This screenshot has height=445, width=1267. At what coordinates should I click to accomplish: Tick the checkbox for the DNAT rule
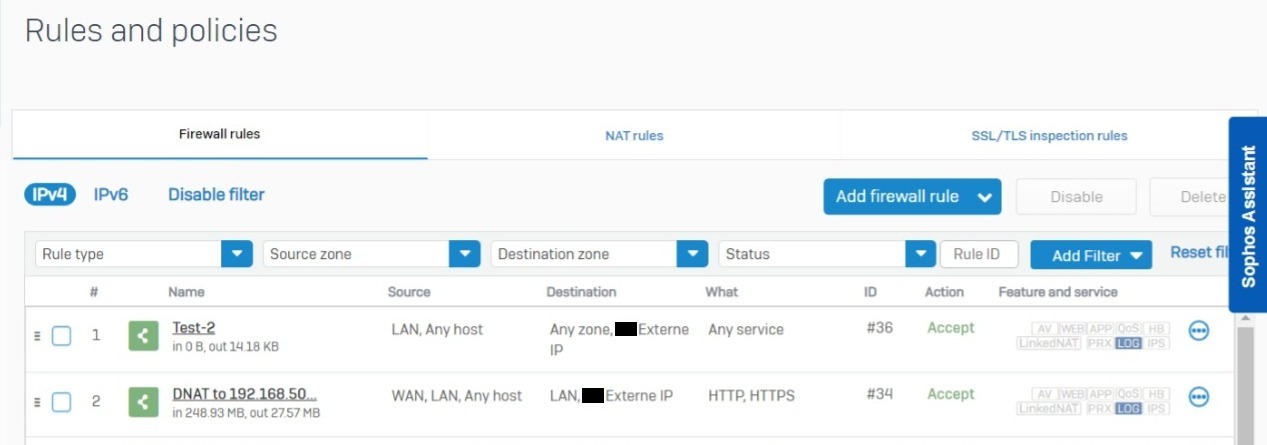[x=61, y=402]
